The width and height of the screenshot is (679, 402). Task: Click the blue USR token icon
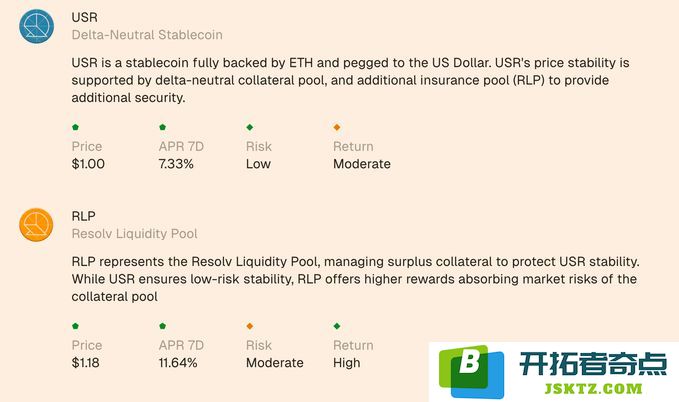[36, 26]
